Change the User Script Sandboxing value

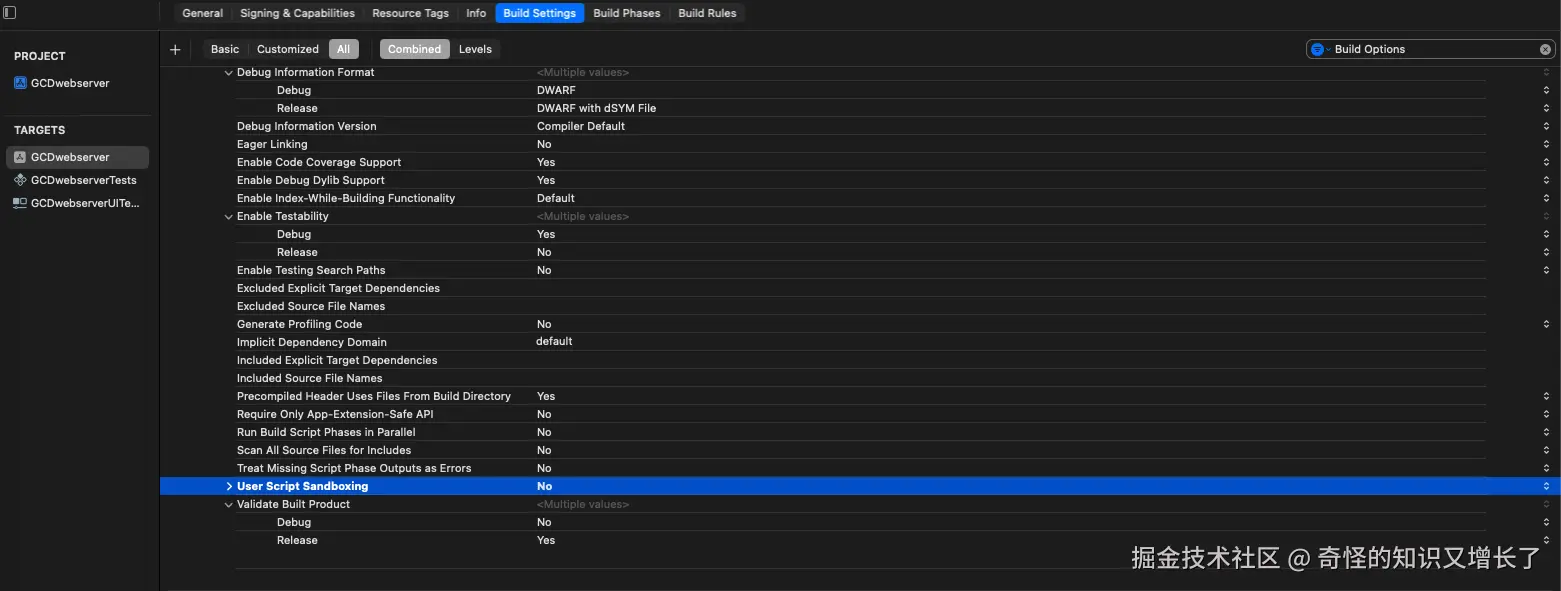[1546, 486]
